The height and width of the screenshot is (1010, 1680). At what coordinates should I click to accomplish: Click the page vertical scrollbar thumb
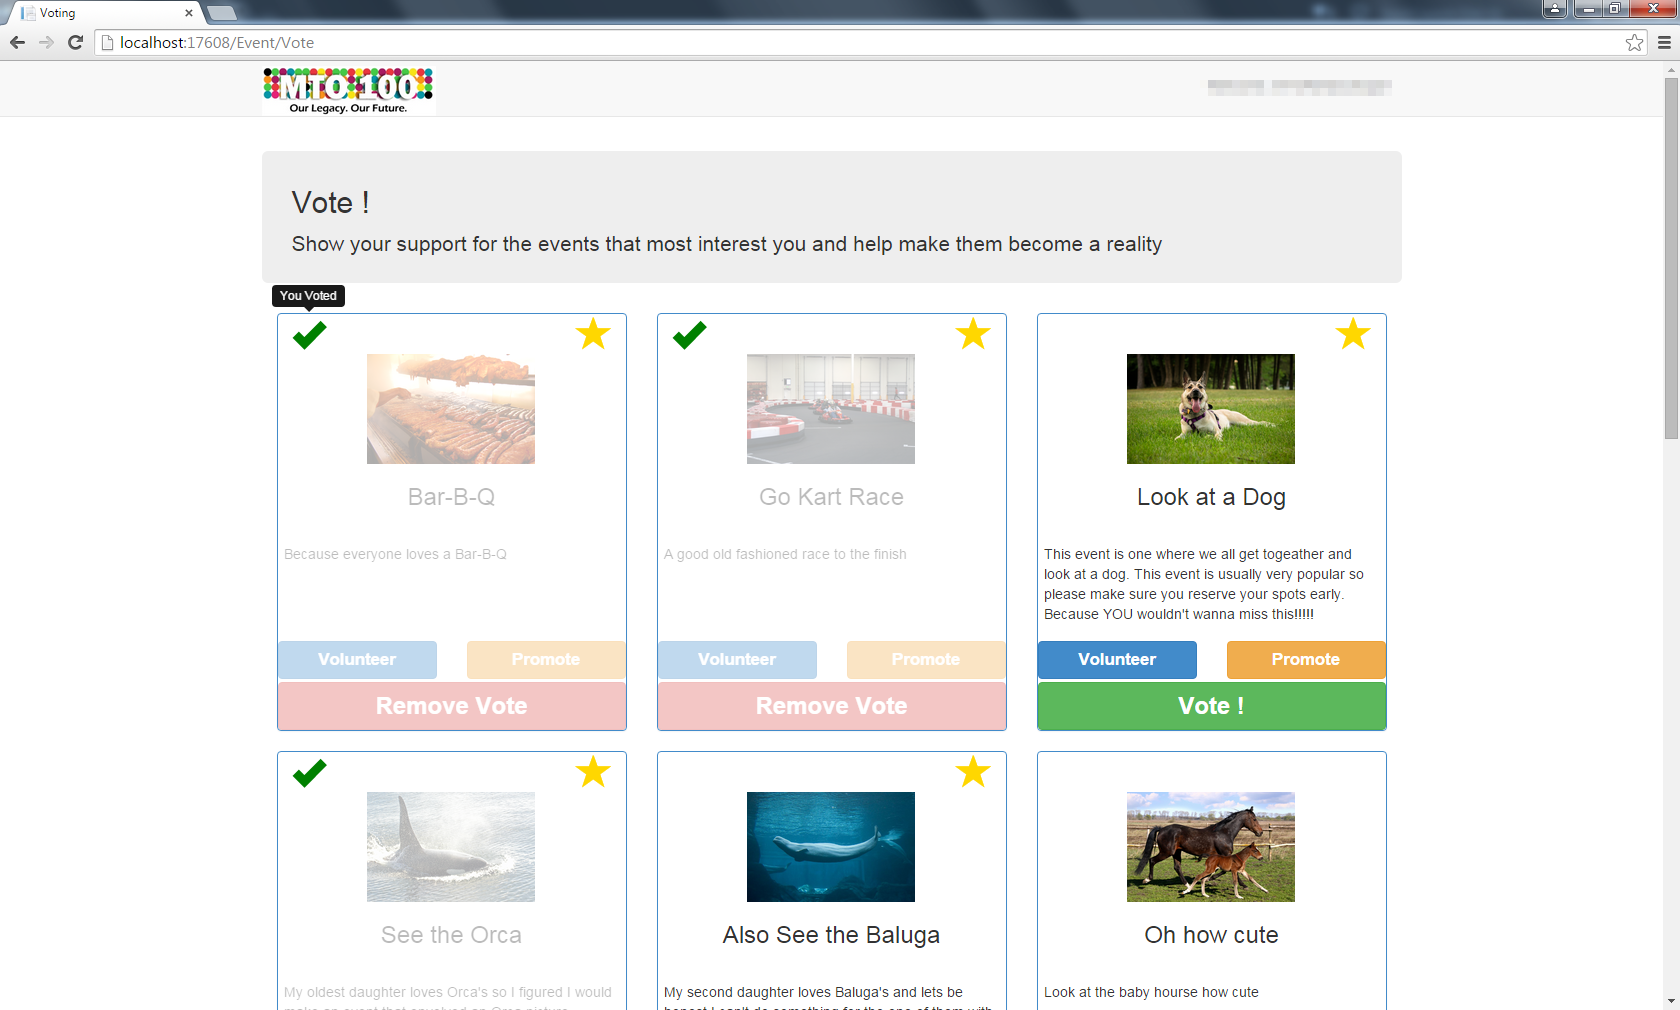tap(1671, 258)
